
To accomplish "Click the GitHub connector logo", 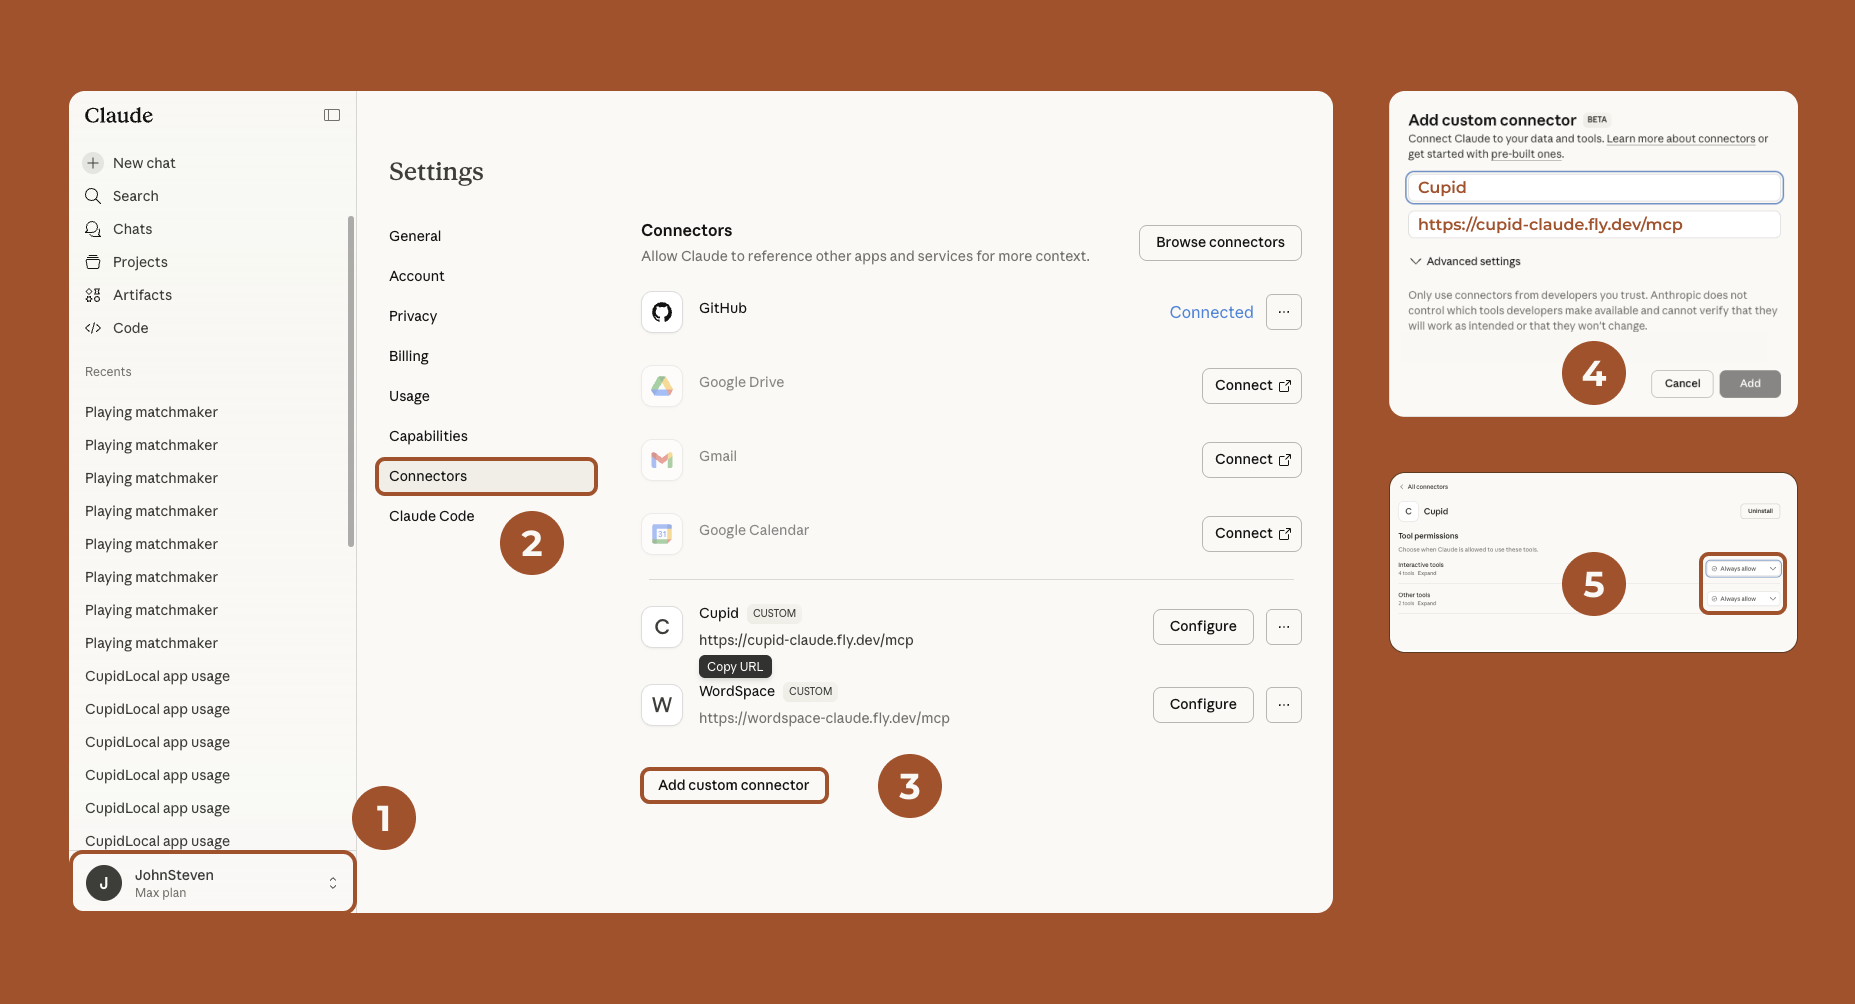I will coord(662,312).
